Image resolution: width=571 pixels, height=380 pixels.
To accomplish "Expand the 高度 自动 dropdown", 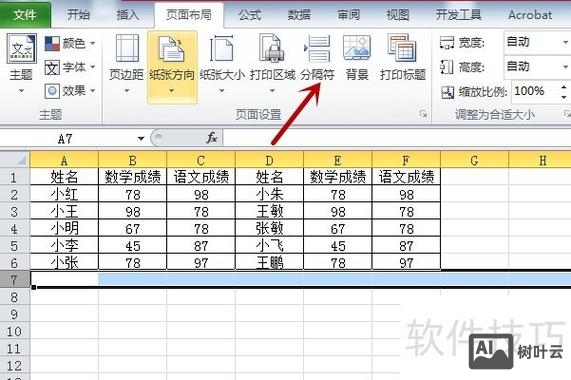I will [565, 67].
